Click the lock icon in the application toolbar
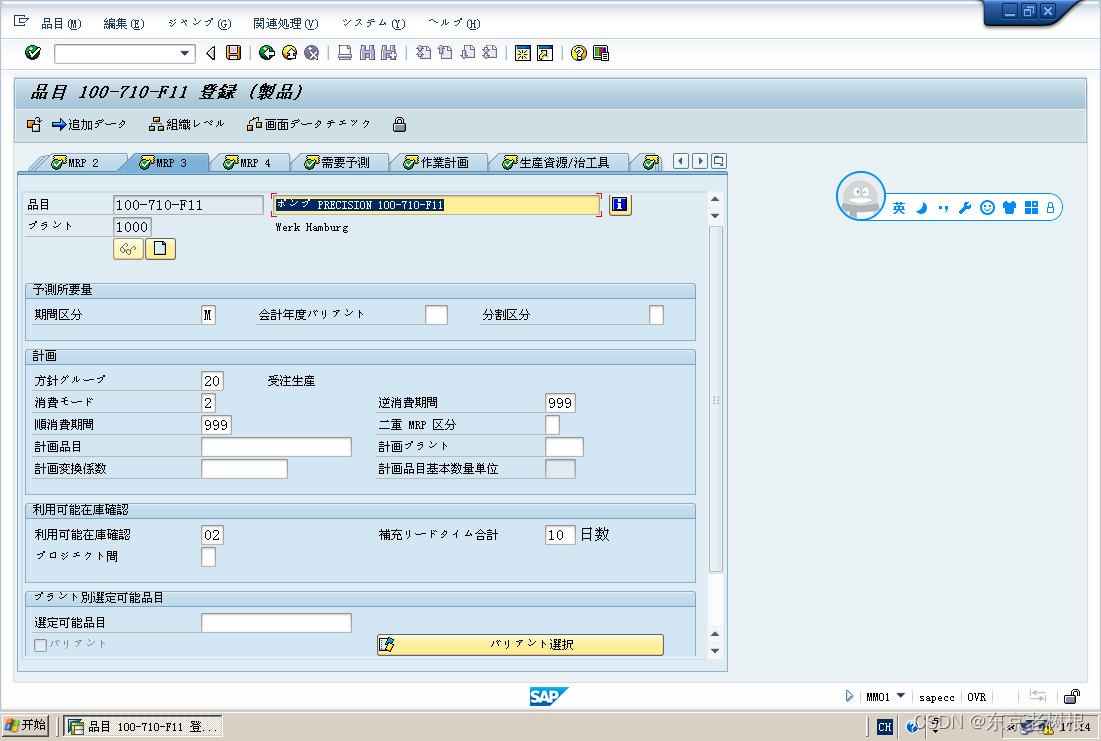 [x=399, y=126]
